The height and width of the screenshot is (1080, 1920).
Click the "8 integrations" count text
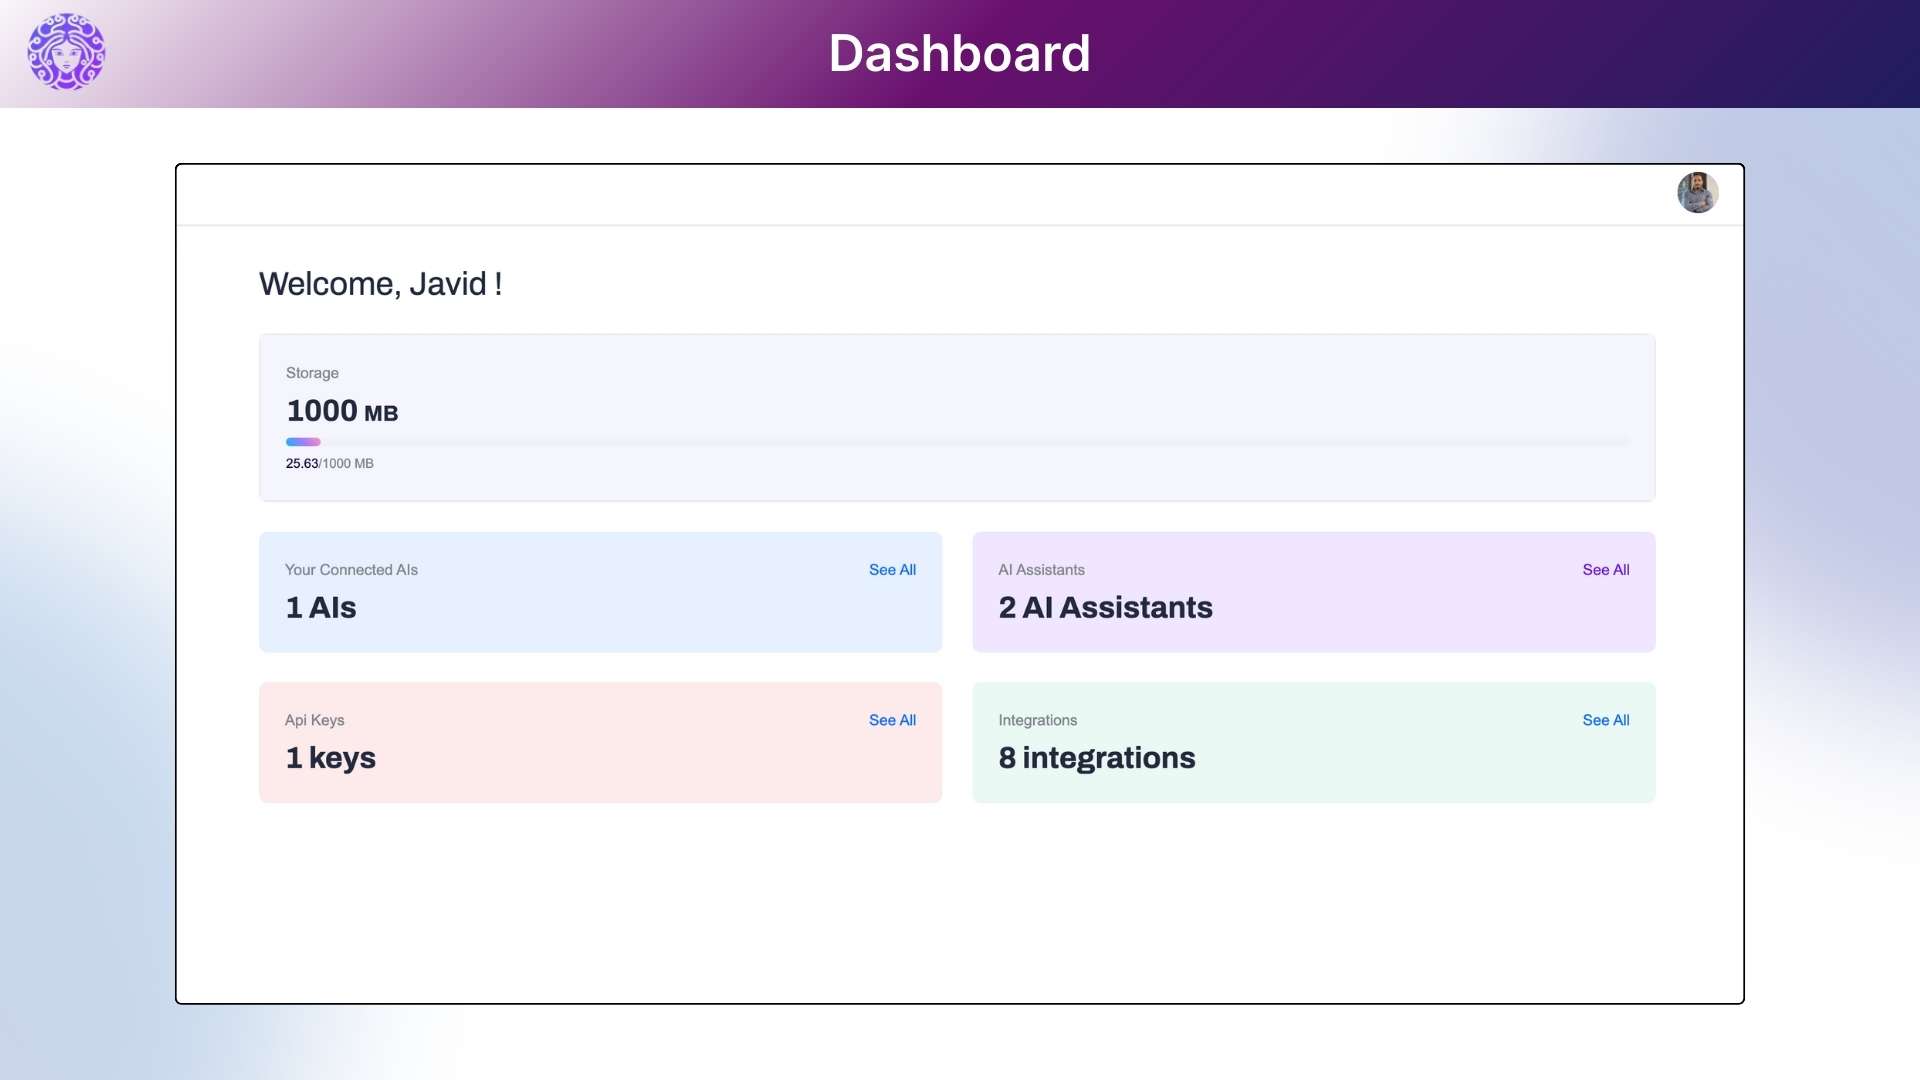(x=1097, y=758)
